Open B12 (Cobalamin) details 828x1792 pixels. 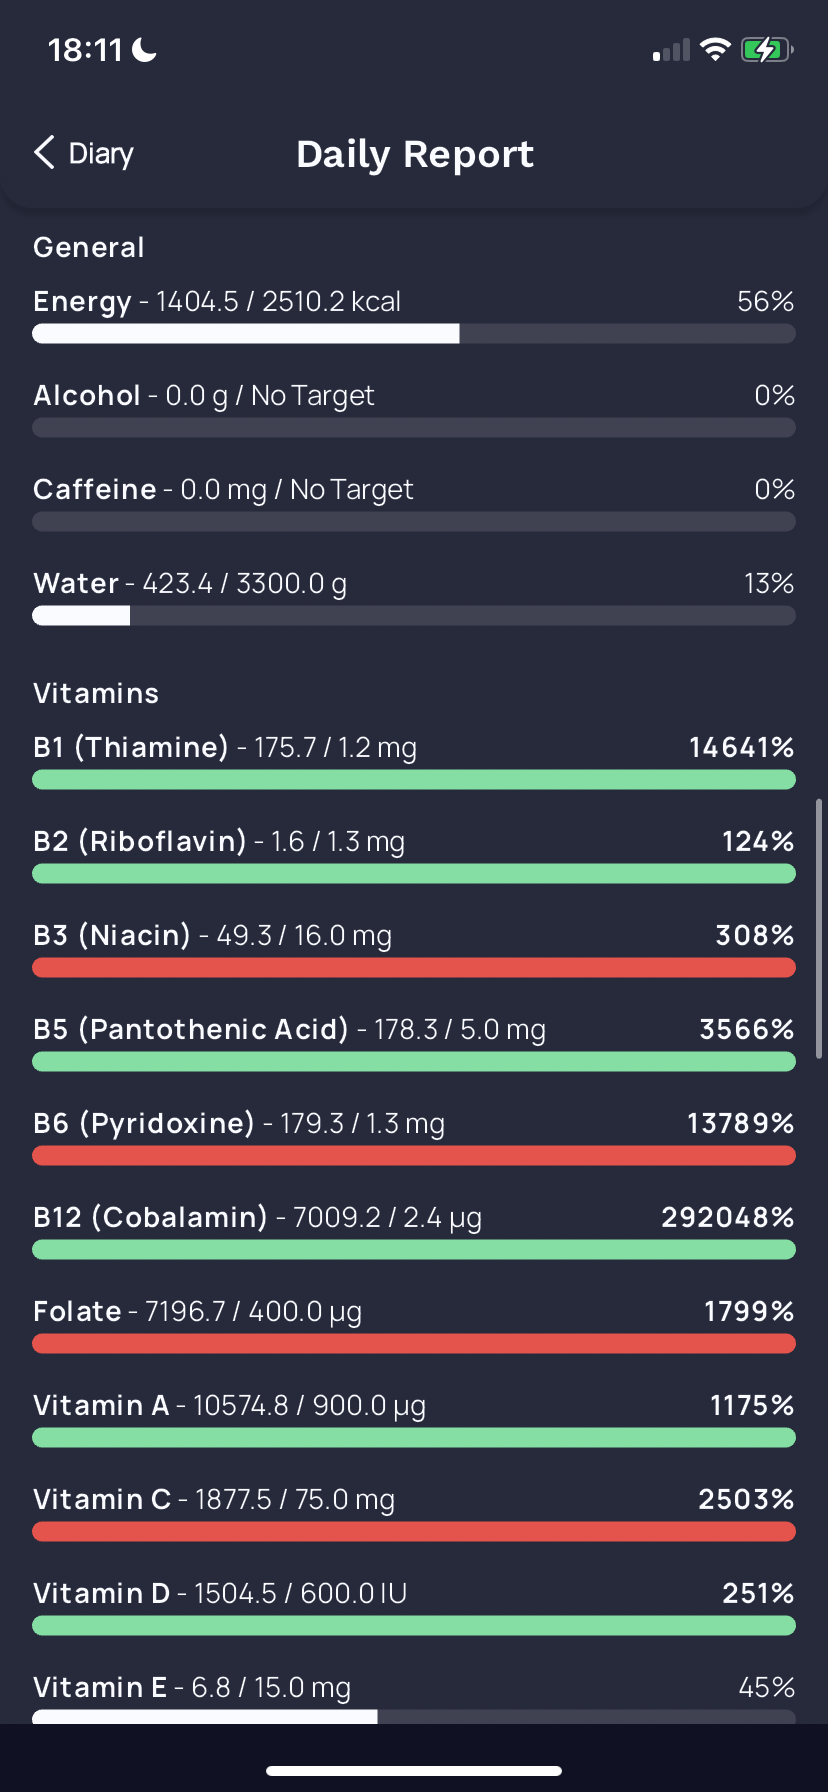414,1231
